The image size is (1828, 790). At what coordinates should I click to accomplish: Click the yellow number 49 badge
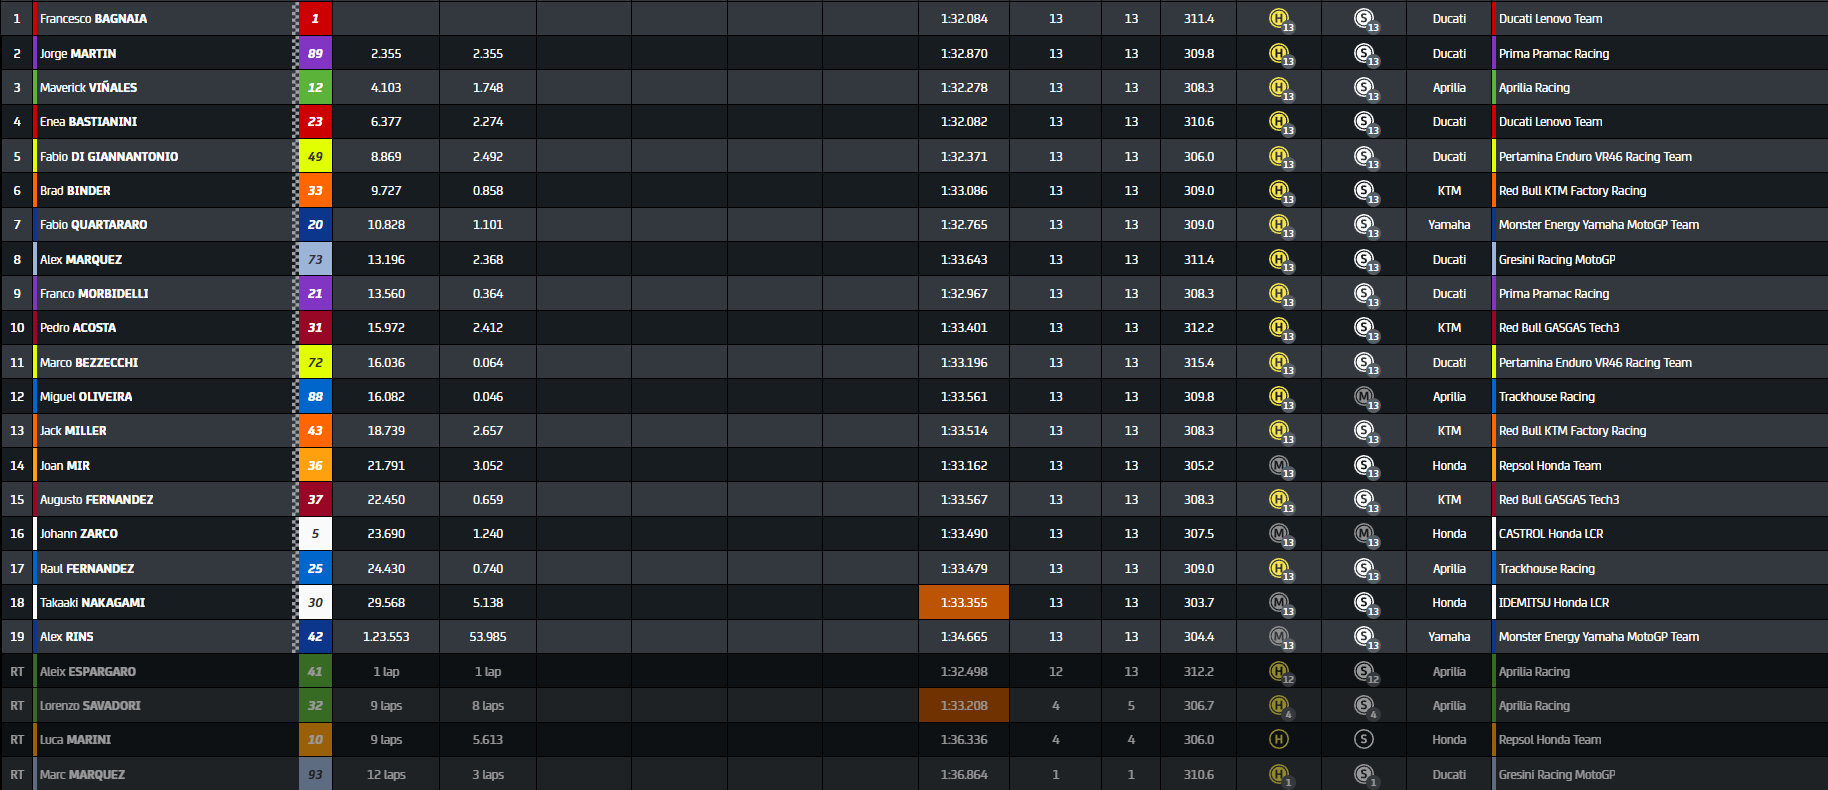tap(315, 157)
